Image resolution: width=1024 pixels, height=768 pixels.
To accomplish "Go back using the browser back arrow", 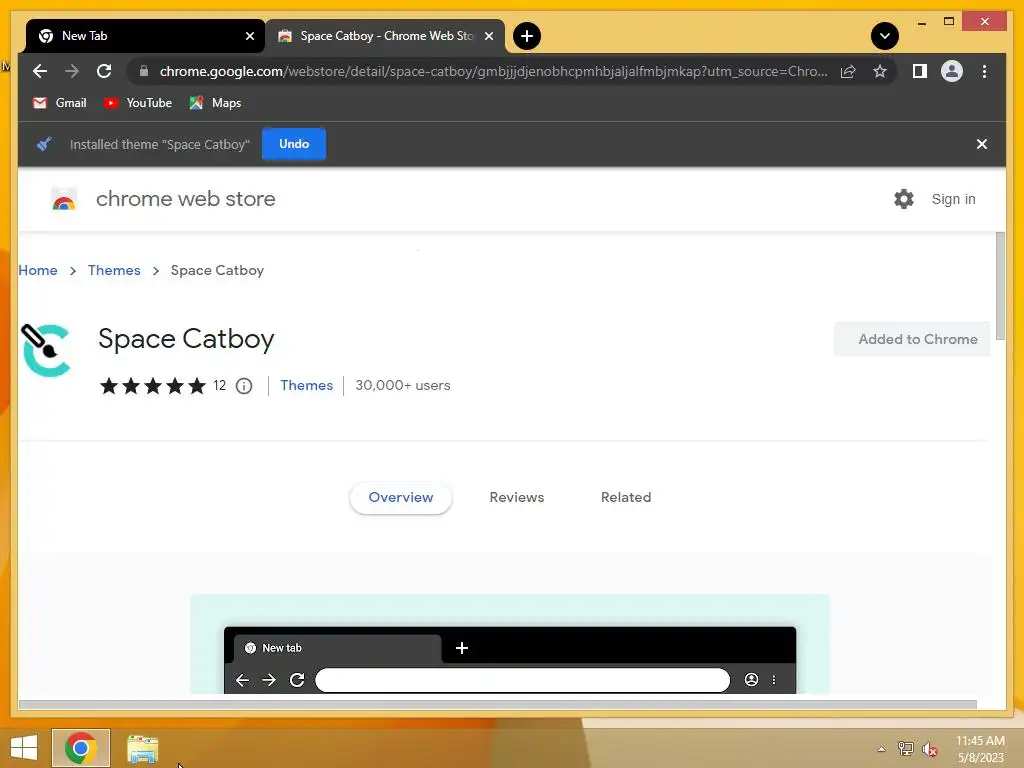I will pyautogui.click(x=40, y=71).
